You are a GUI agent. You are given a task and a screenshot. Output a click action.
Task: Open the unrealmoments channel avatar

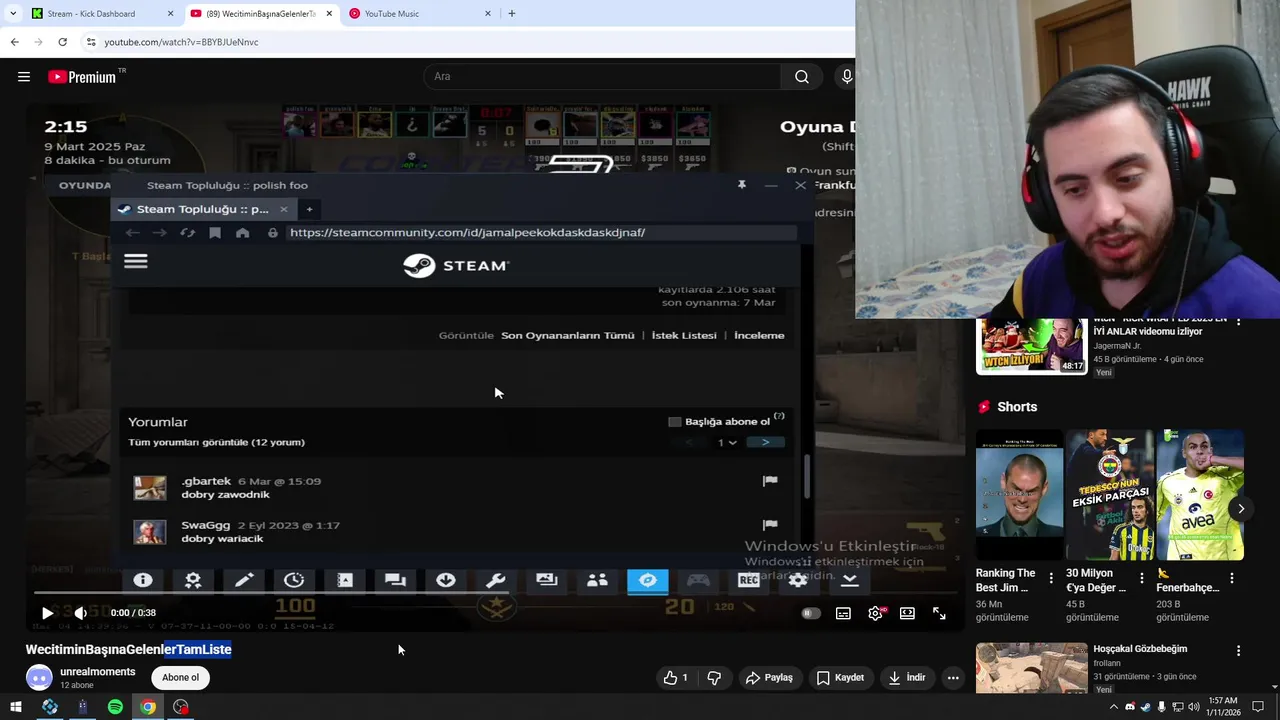point(39,678)
